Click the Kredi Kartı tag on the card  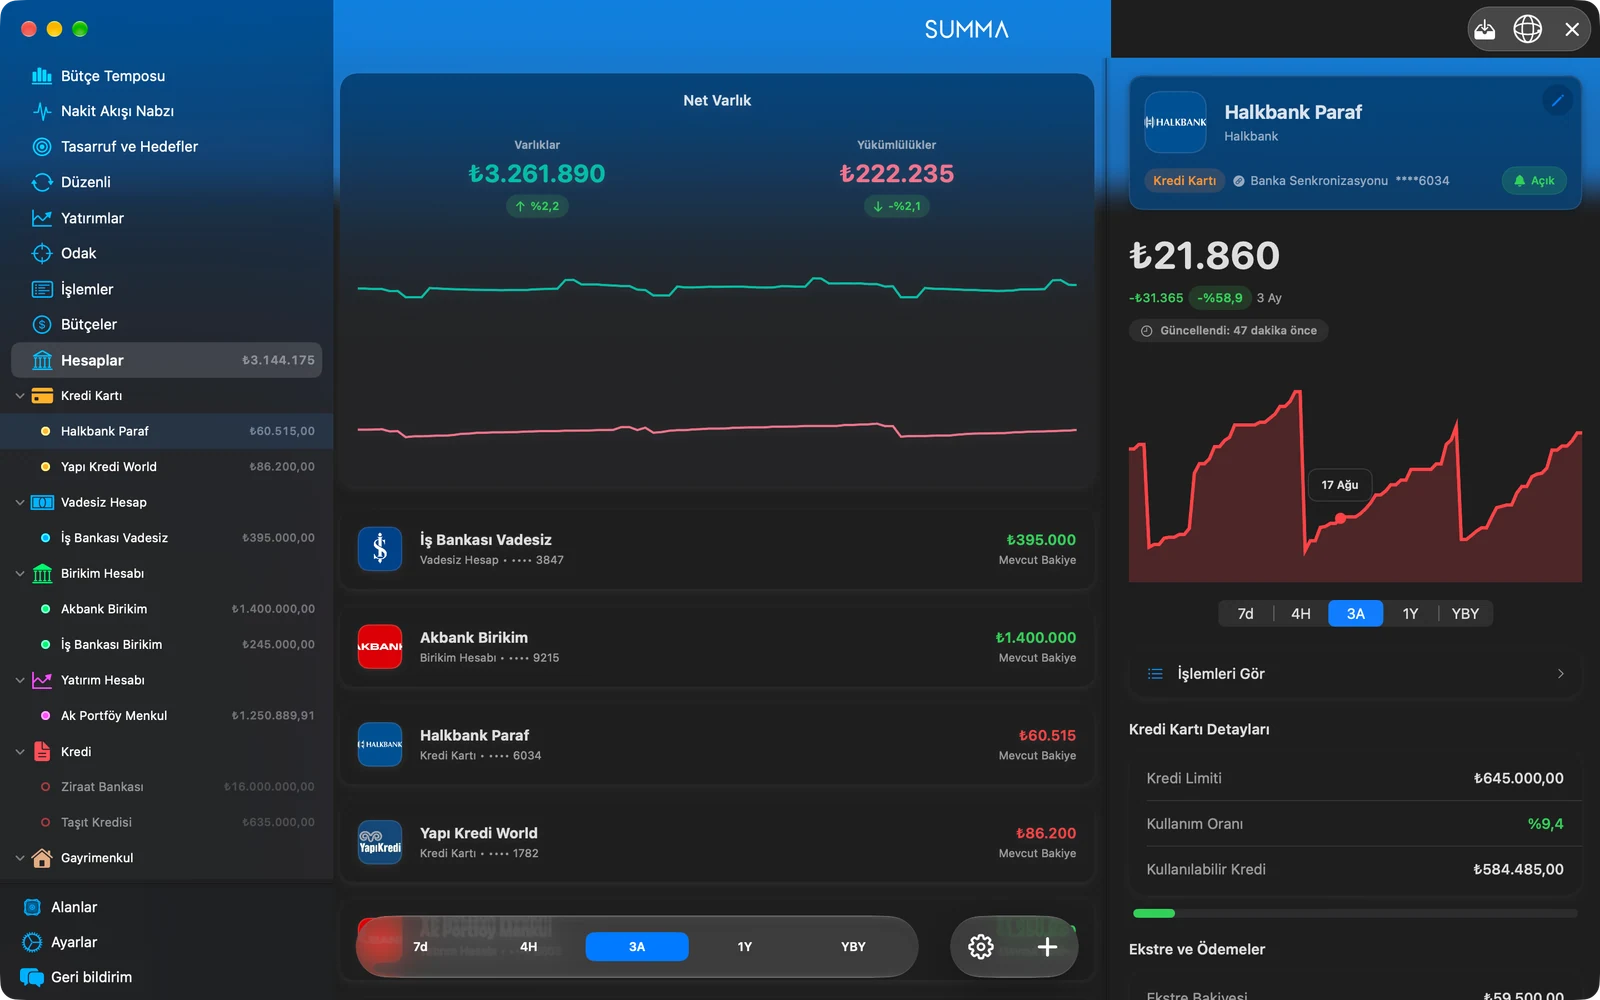[x=1184, y=181]
